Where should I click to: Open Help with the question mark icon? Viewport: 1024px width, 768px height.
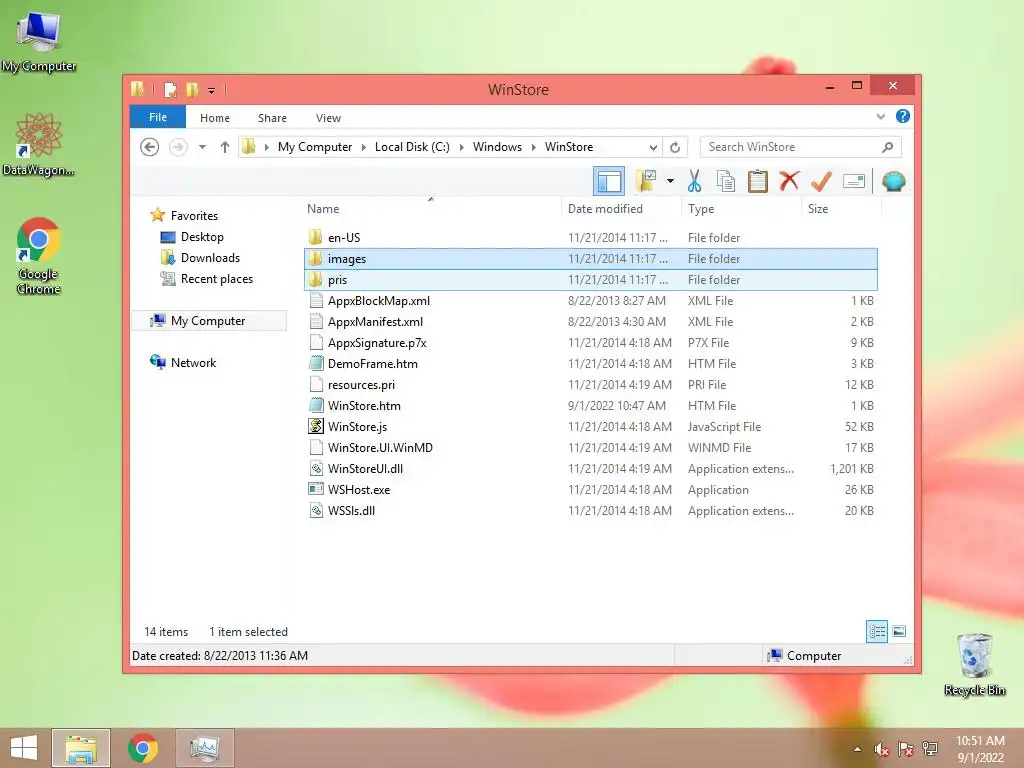coord(903,116)
